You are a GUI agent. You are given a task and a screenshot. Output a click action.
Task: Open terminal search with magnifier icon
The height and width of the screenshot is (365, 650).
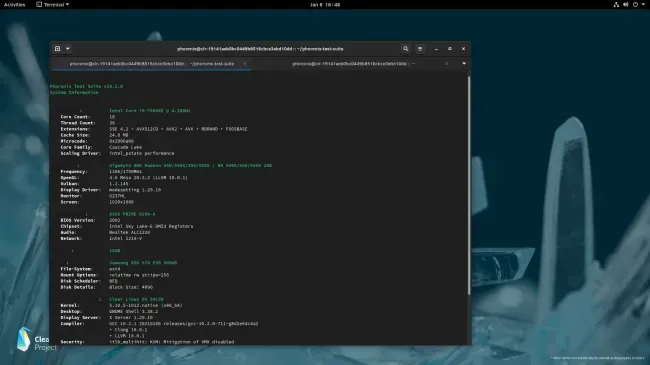point(405,49)
